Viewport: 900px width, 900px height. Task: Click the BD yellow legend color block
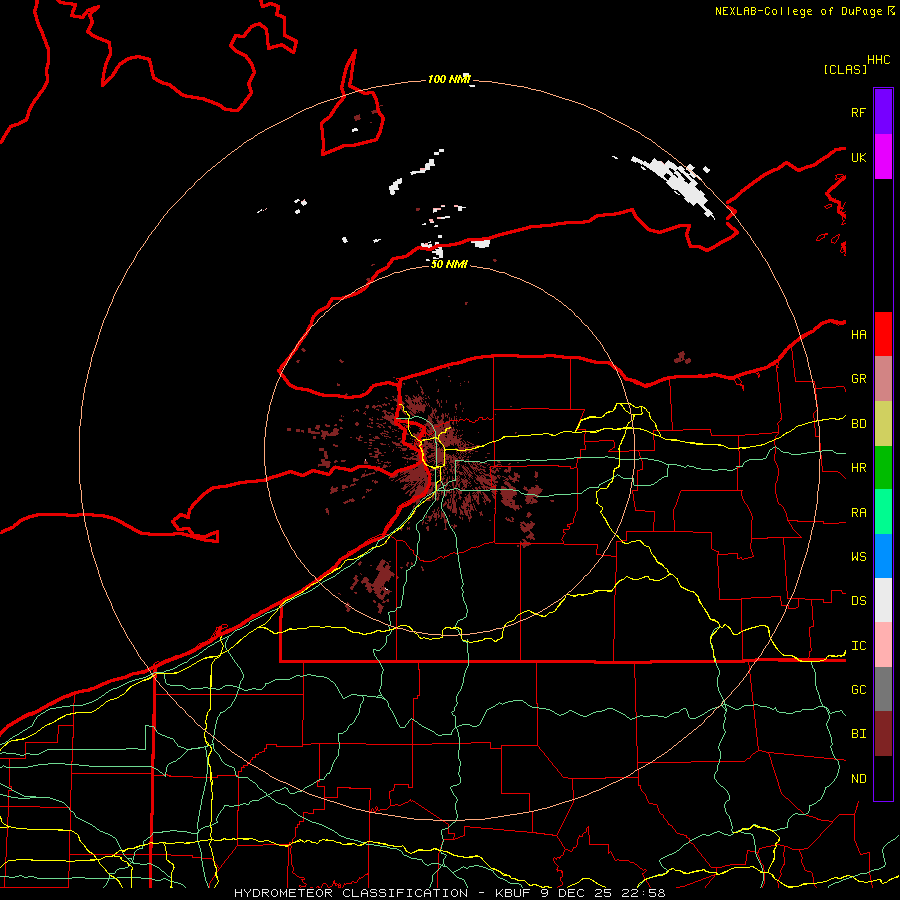pos(883,424)
